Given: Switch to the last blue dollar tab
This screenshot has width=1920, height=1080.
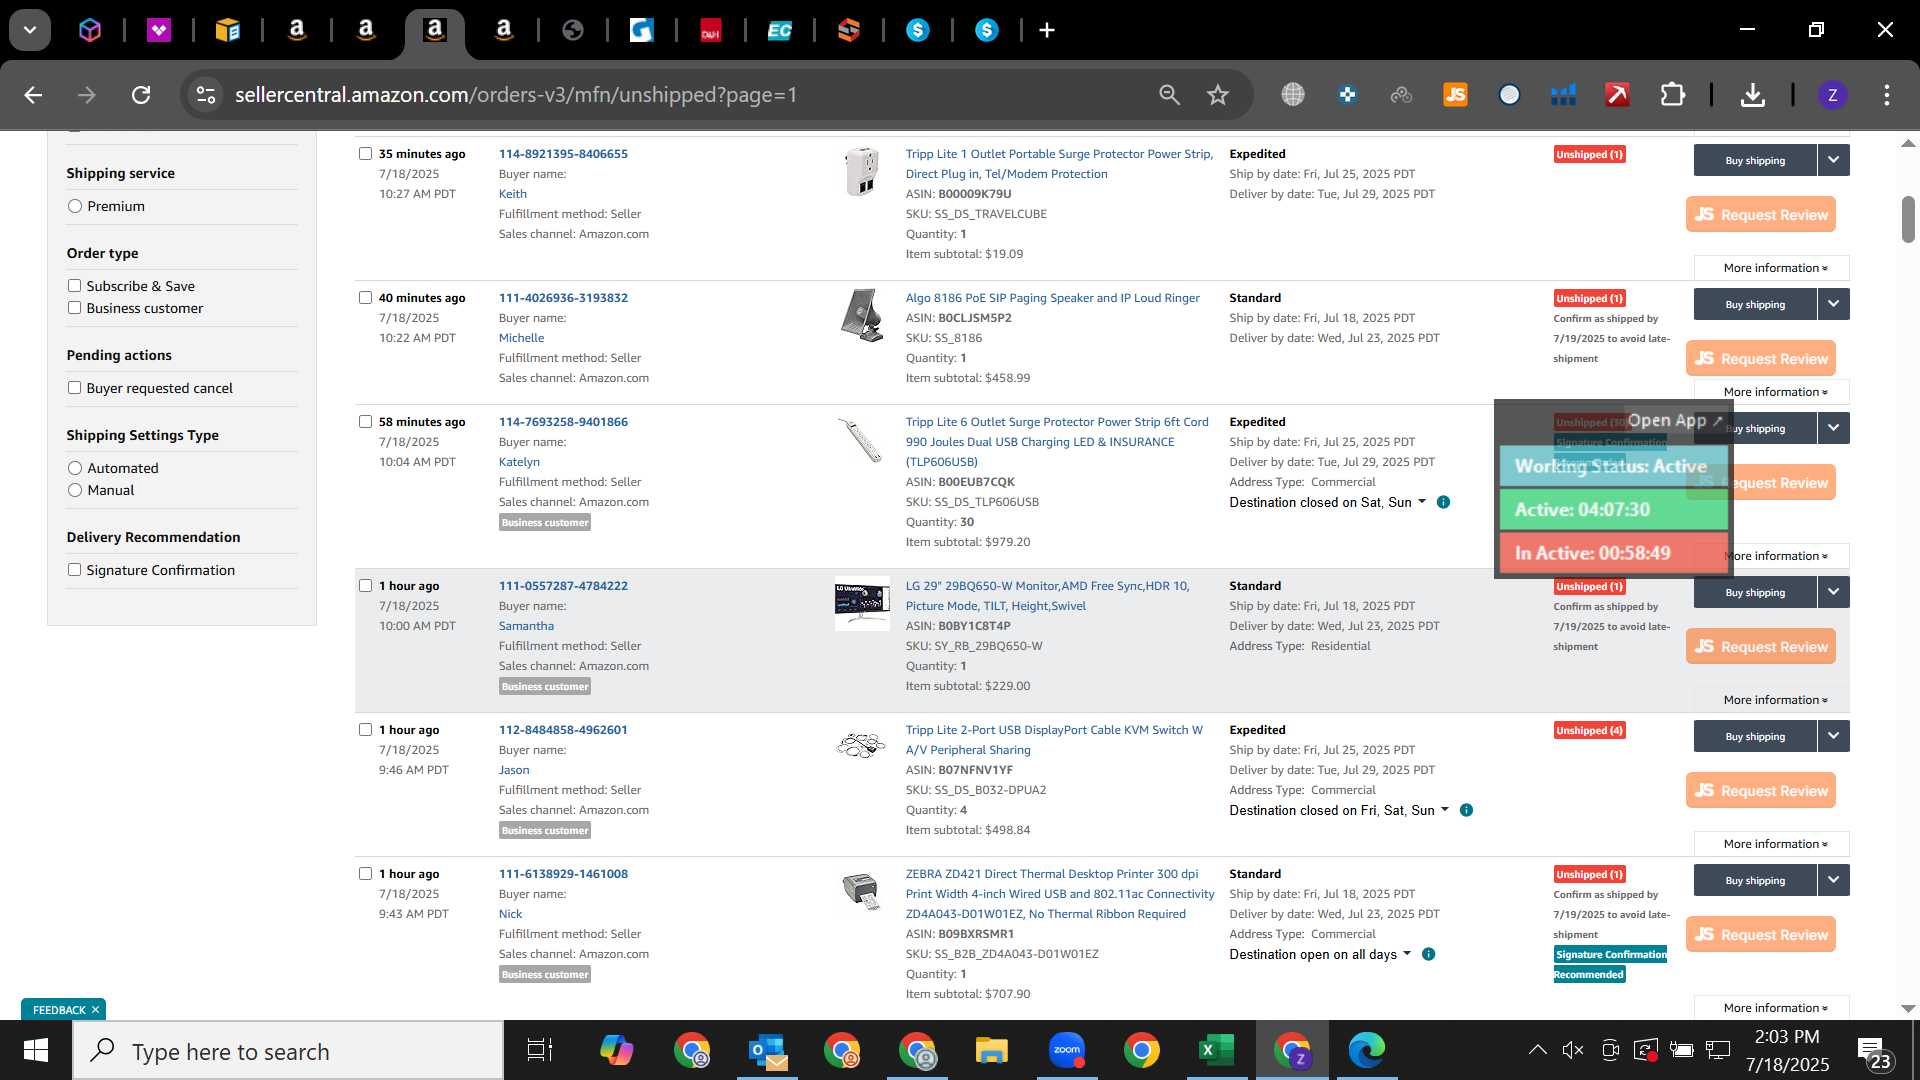Looking at the screenshot, I should 987,31.
